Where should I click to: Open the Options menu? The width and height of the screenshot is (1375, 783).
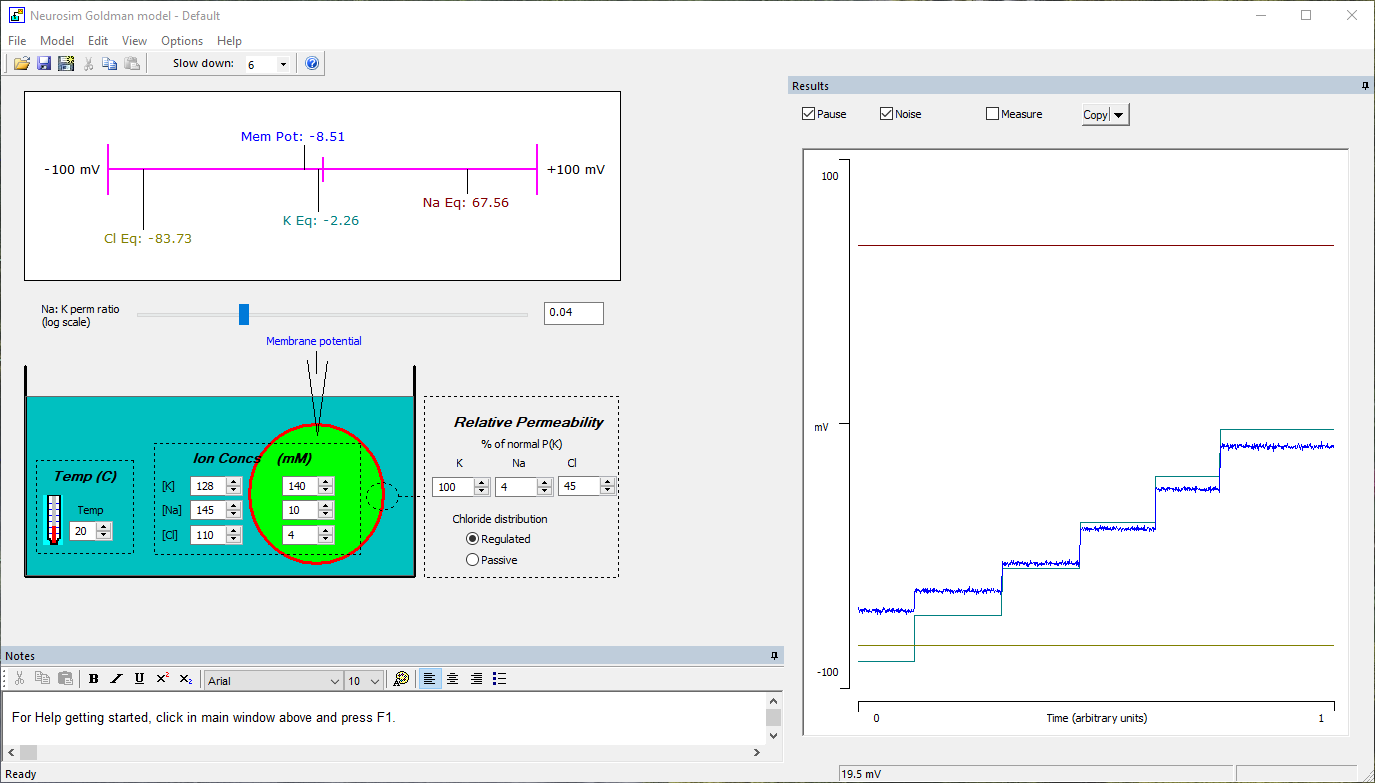pyautogui.click(x=182, y=41)
